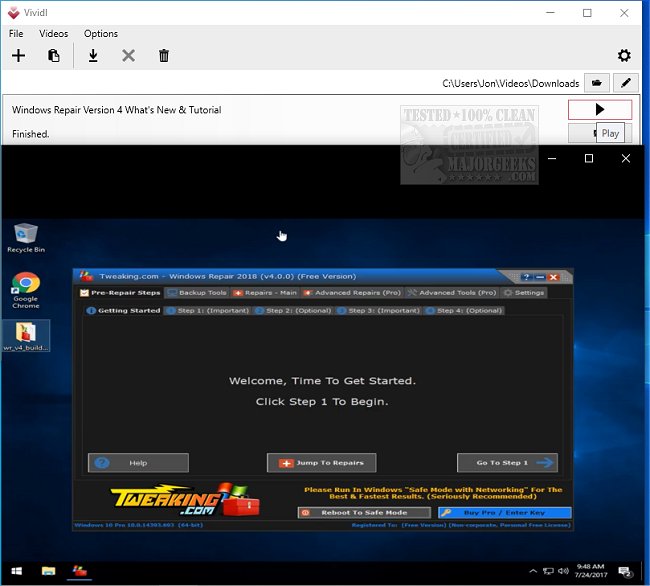
Task: Select the Getting Started sub-tab
Action: coord(124,310)
